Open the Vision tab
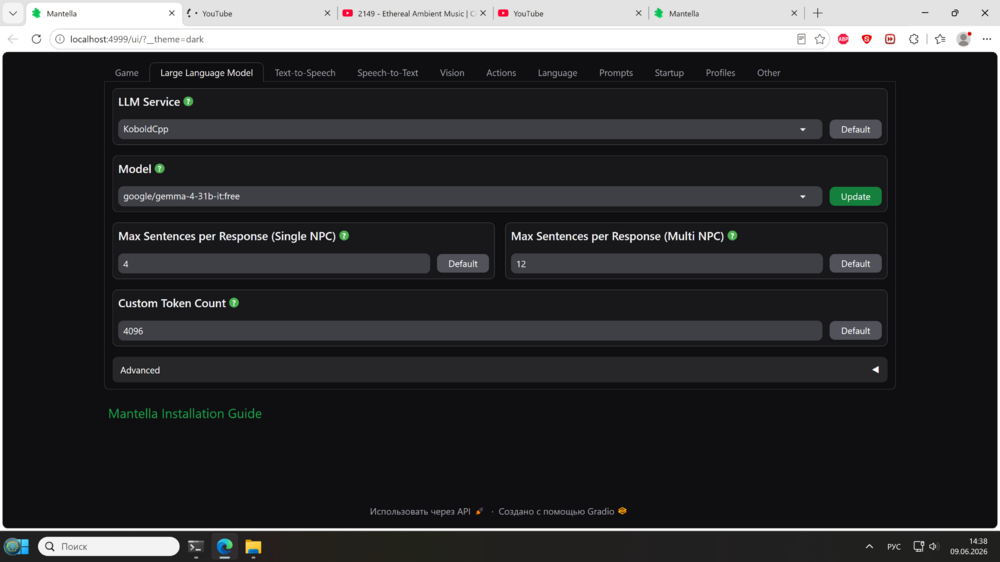 (x=452, y=73)
